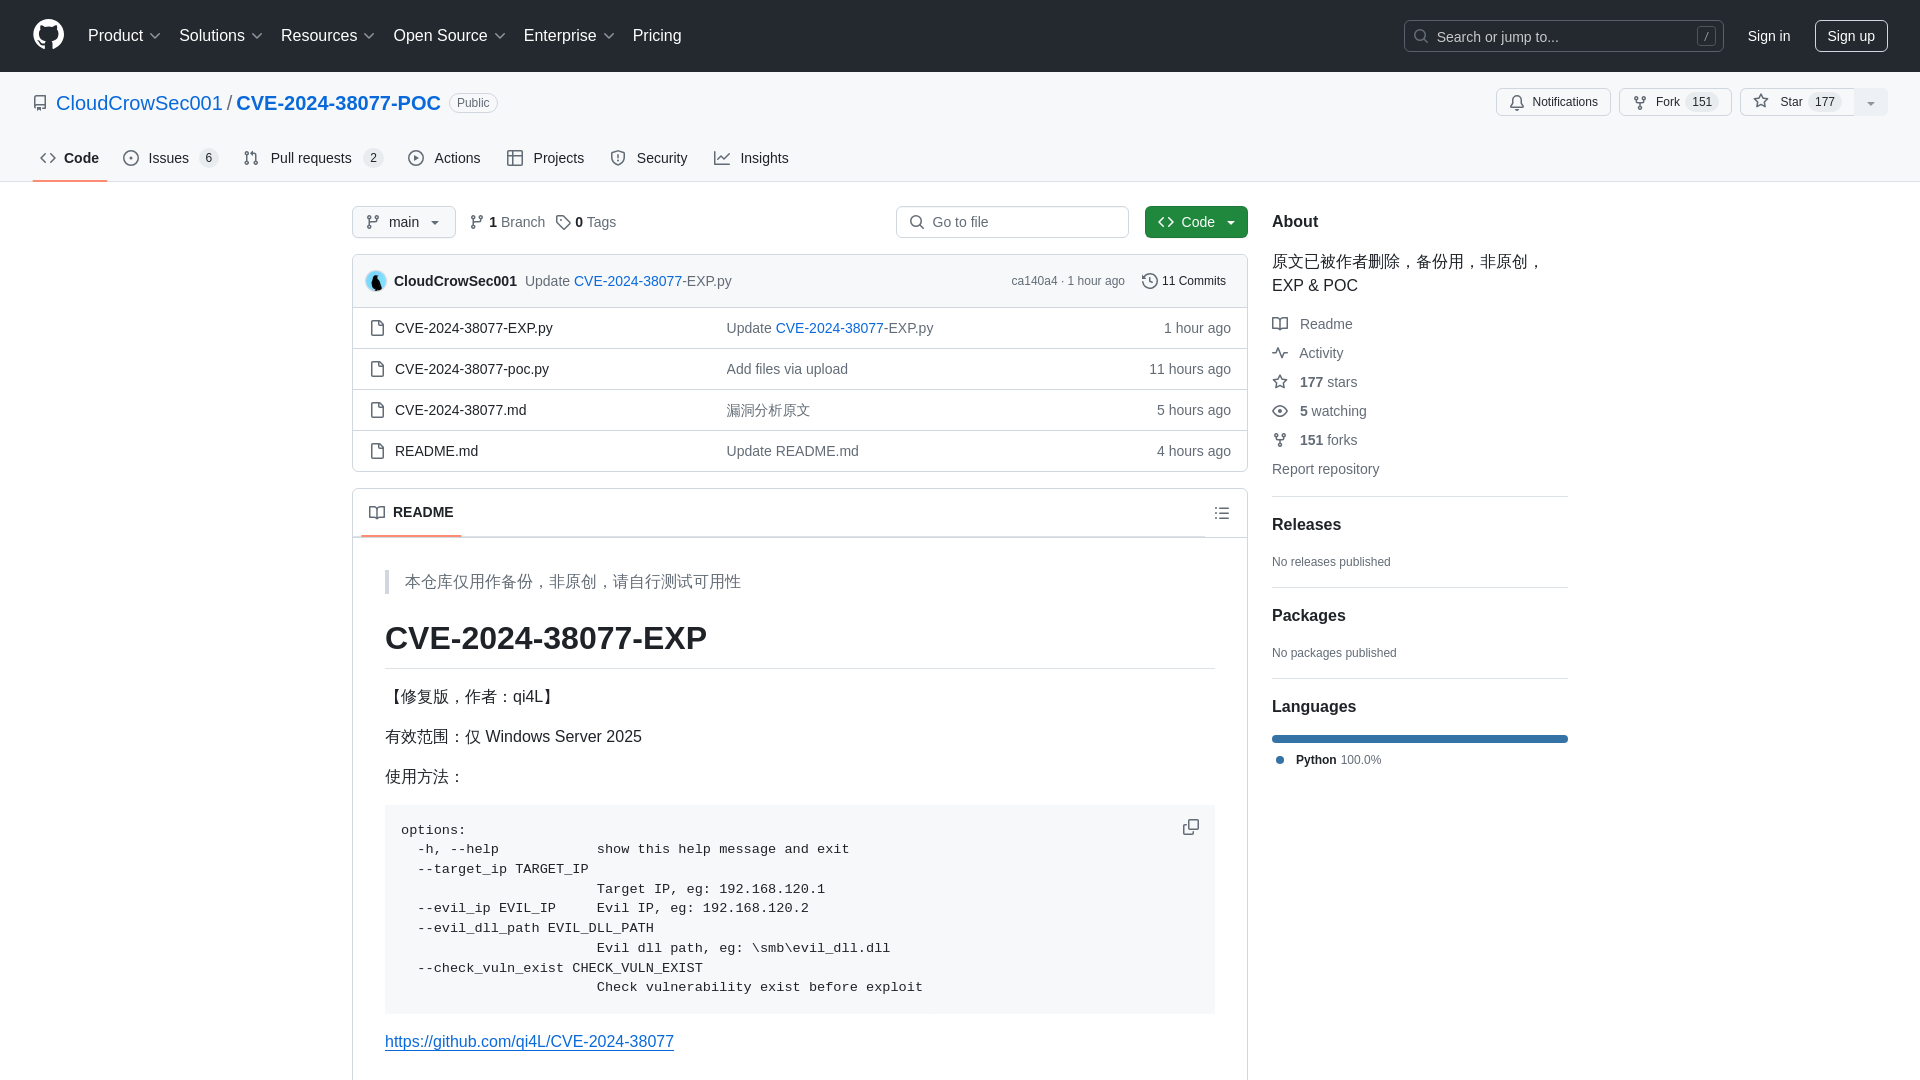This screenshot has width=1920, height=1080.
Task: Go to the Actions tab
Action: click(x=444, y=158)
